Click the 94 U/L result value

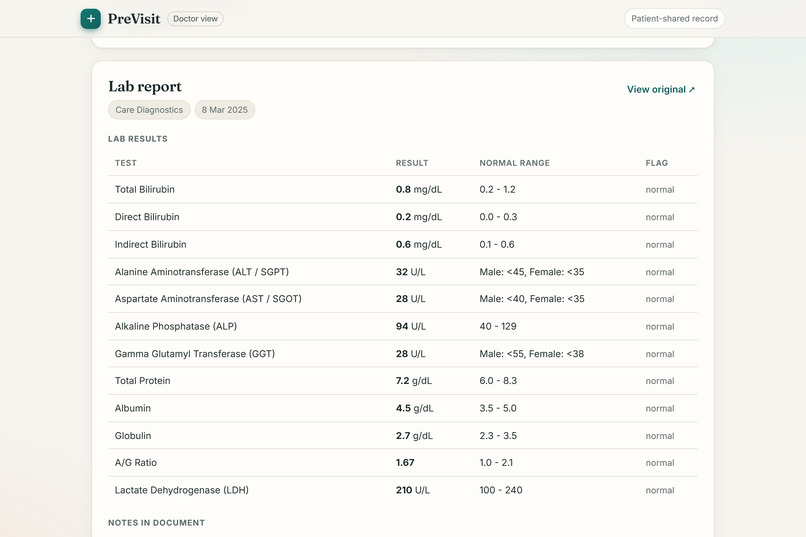point(411,326)
